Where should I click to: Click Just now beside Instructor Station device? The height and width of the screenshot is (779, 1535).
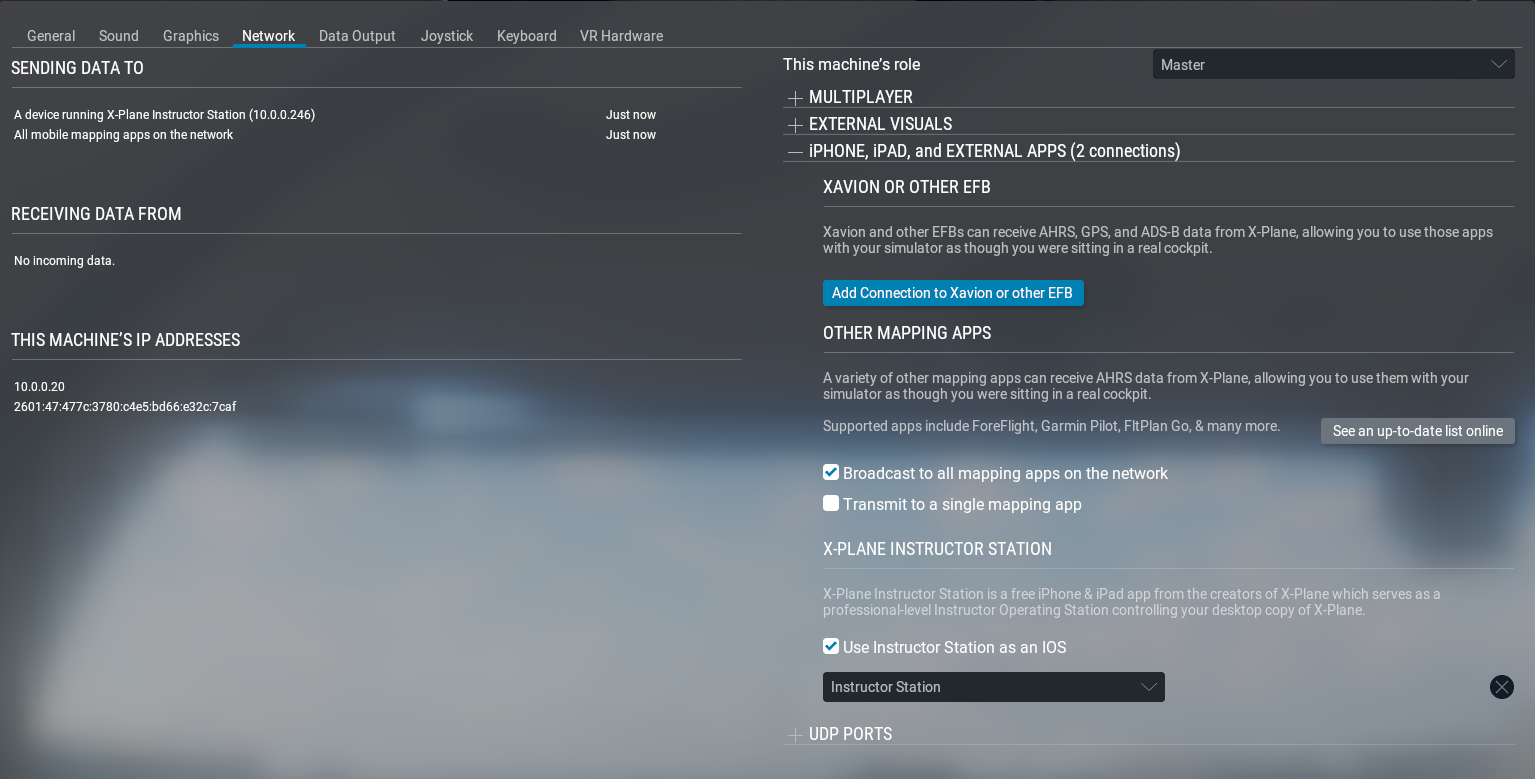pos(631,115)
